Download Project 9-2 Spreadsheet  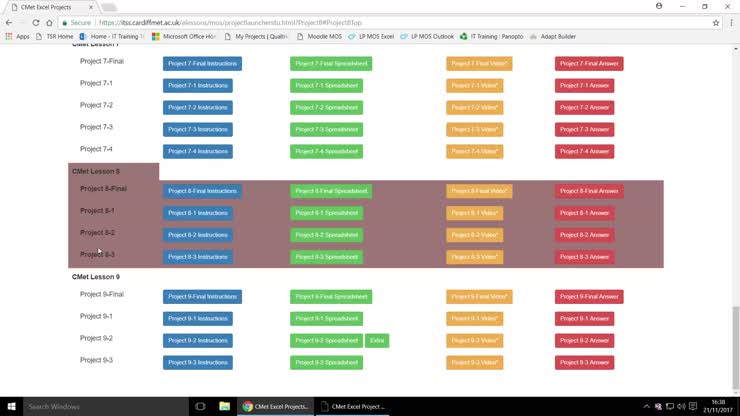327,340
